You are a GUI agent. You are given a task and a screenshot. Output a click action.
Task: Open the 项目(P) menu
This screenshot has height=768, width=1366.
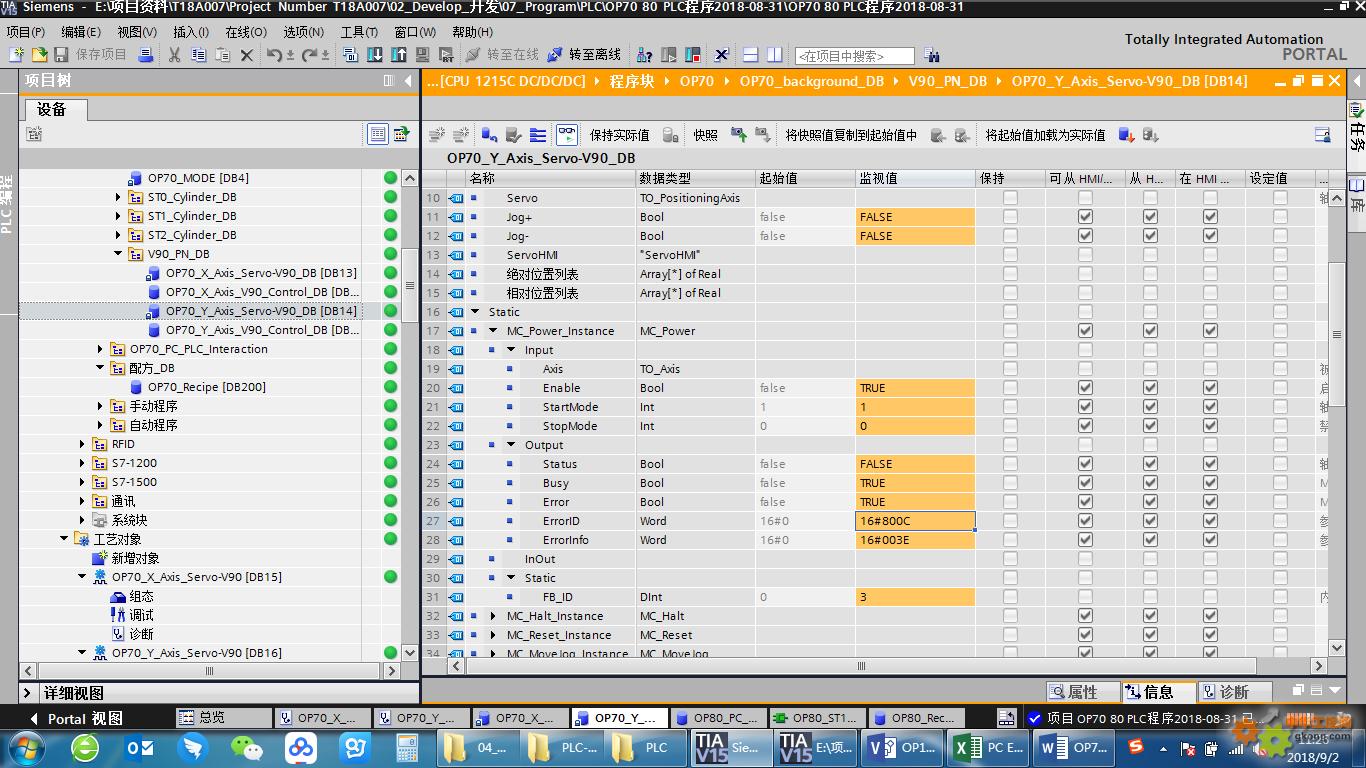(x=25, y=32)
